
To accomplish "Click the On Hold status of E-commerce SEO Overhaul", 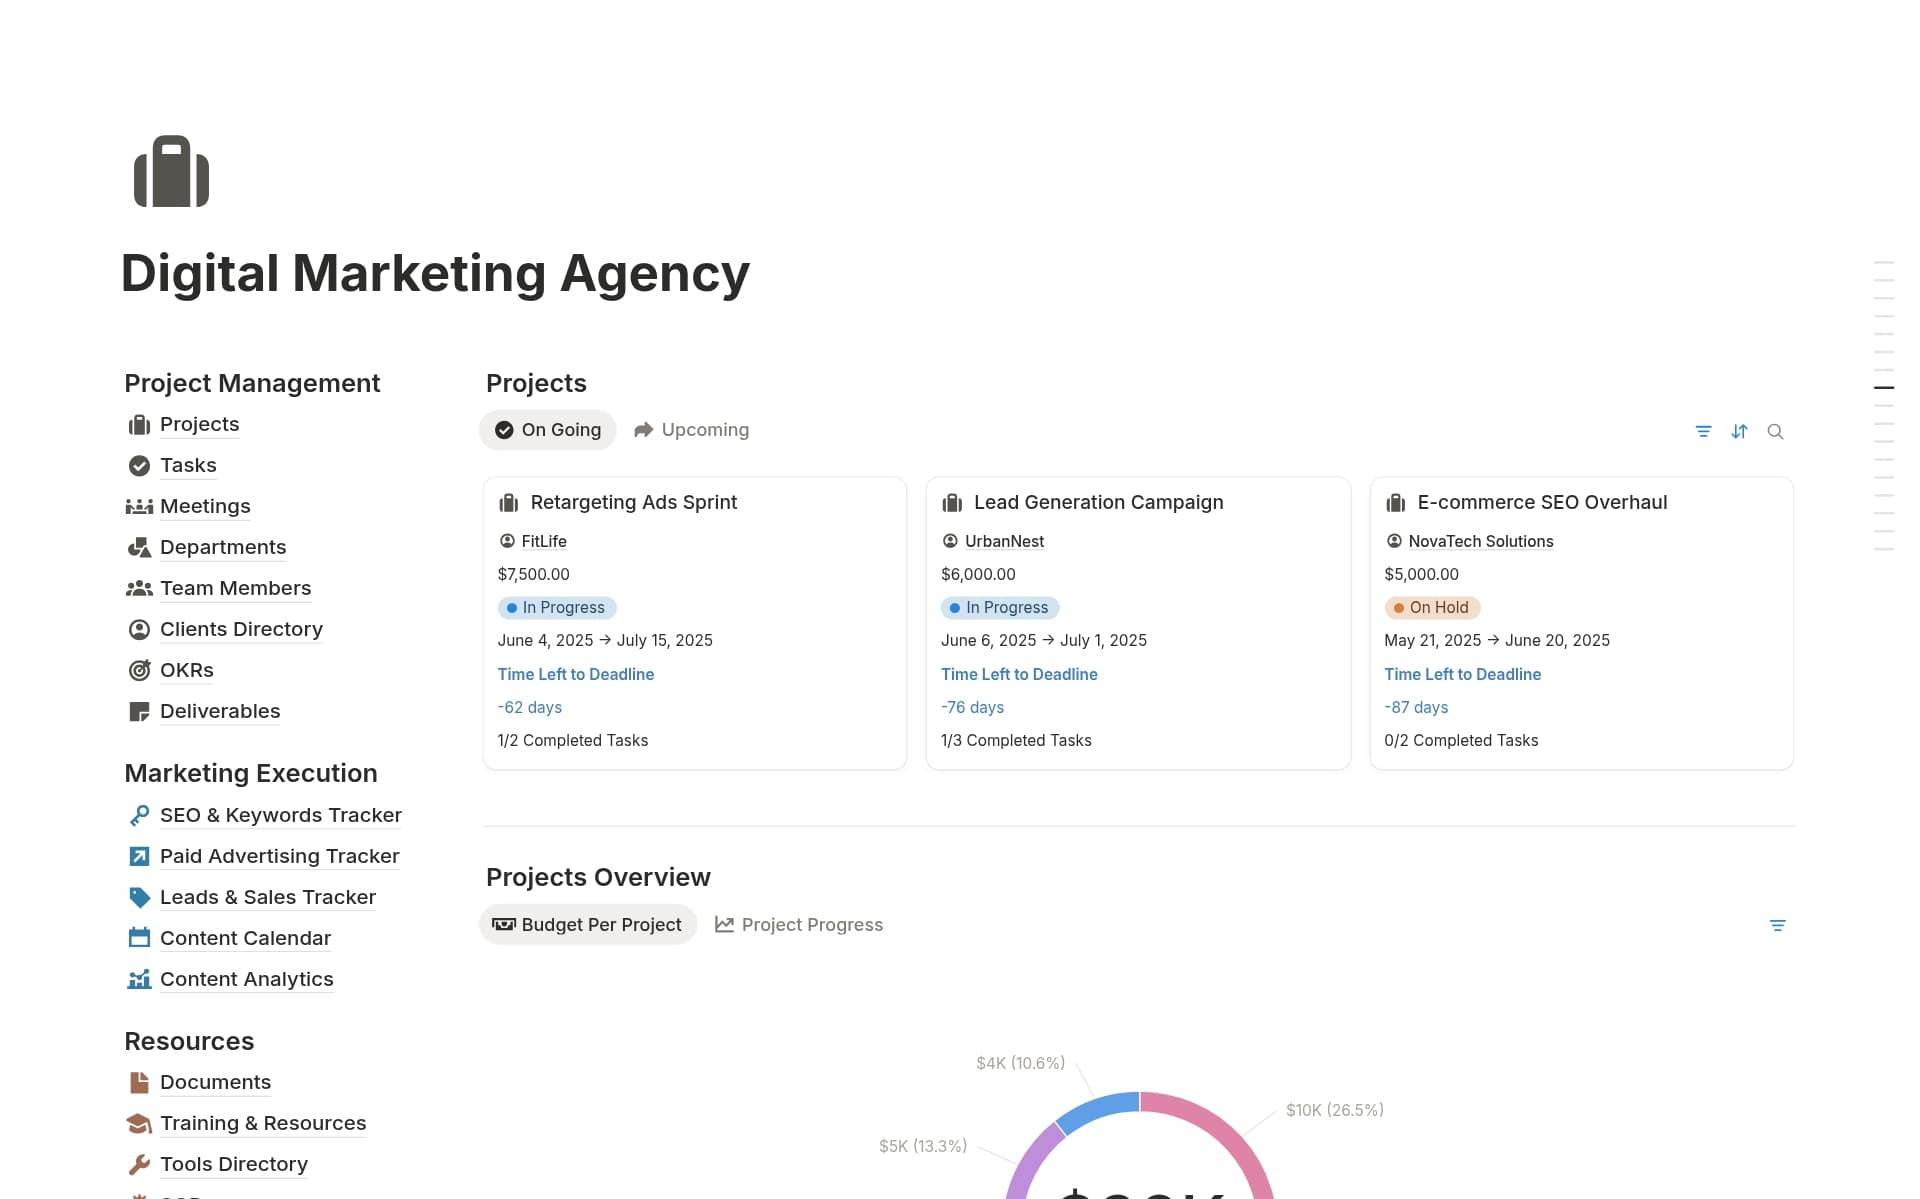I will [x=1432, y=607].
